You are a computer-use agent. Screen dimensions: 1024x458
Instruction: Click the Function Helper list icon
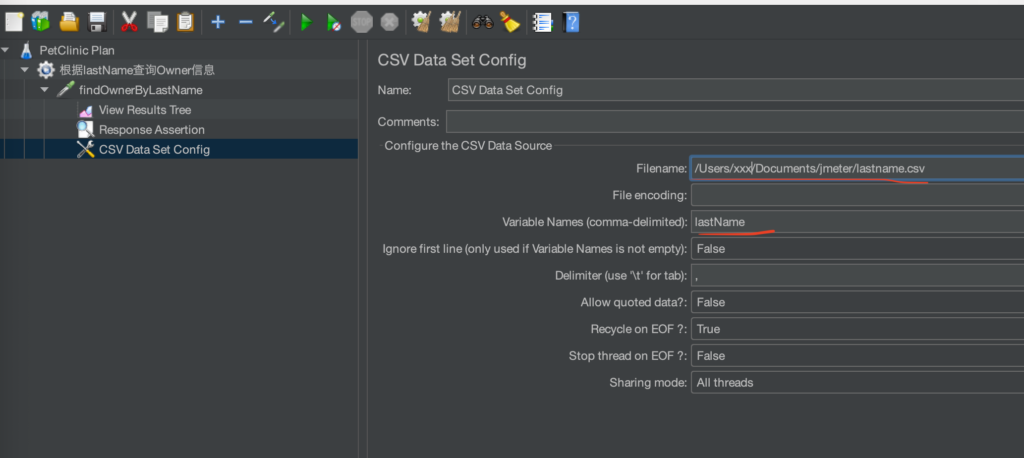[x=542, y=23]
